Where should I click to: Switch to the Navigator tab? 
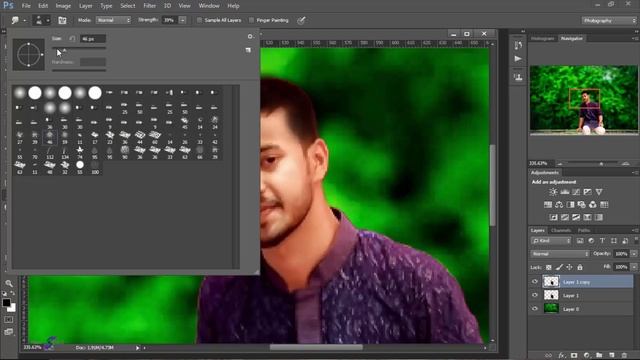[x=572, y=38]
